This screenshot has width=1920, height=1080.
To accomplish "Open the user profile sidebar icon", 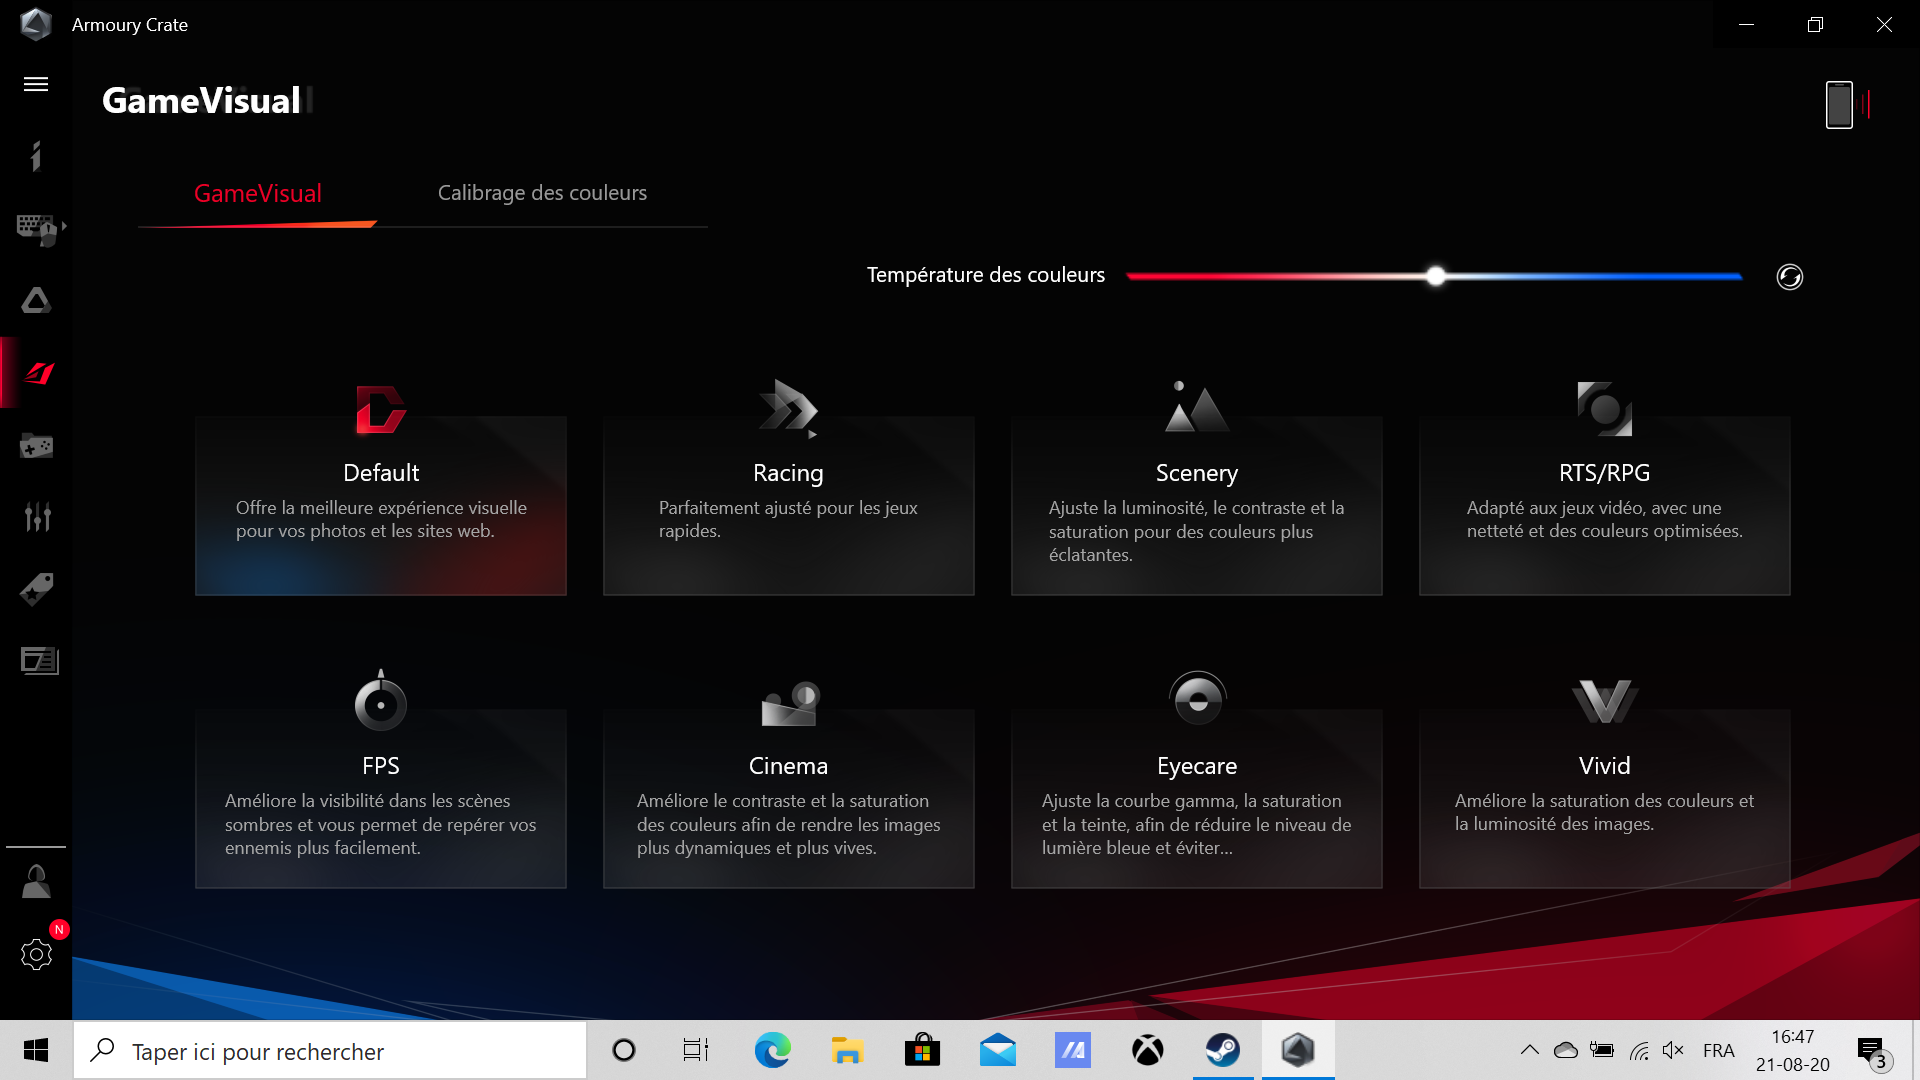I will click(36, 882).
